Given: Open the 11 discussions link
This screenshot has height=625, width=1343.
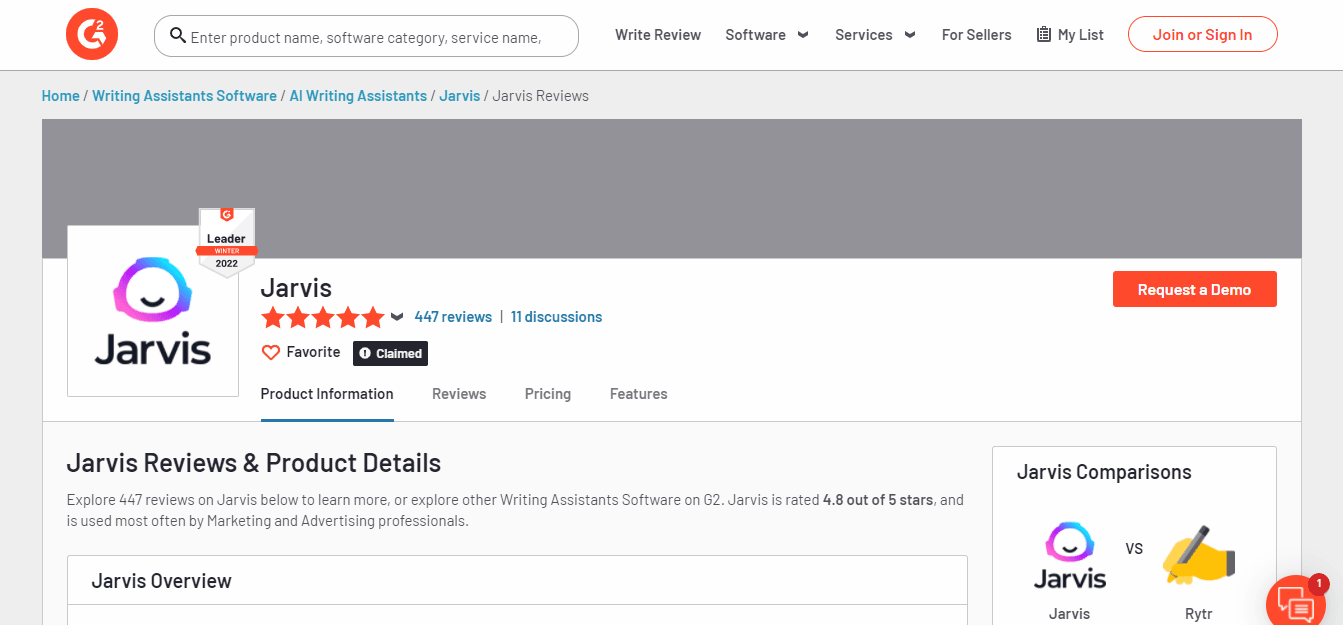Looking at the screenshot, I should click(x=556, y=317).
